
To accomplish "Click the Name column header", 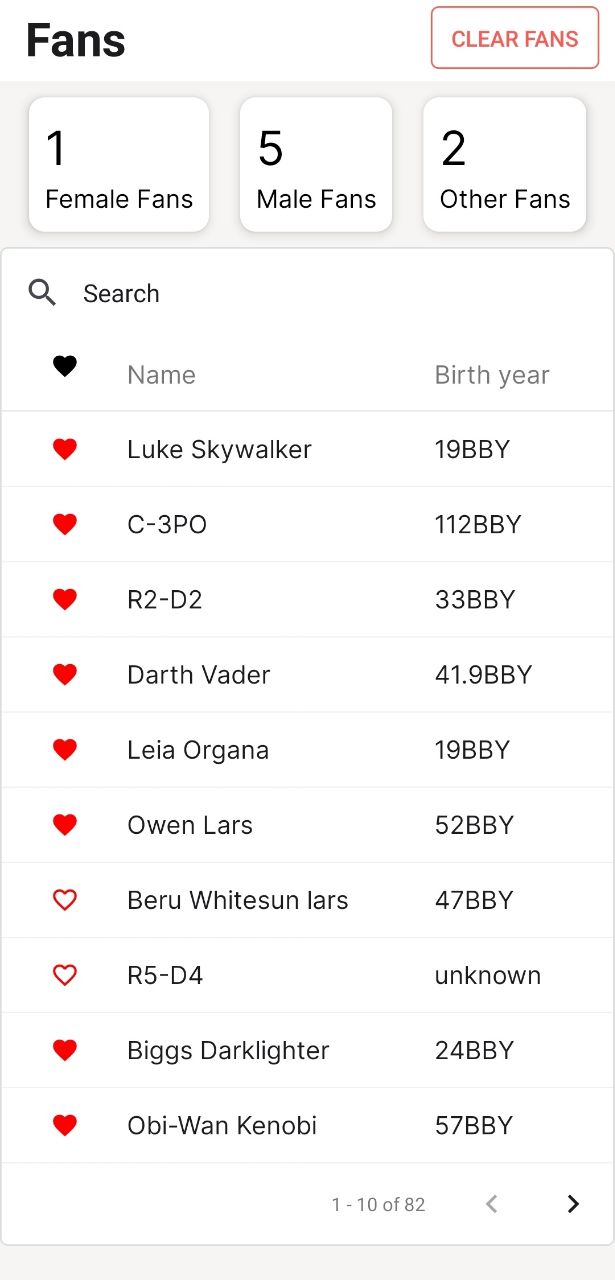I will coord(161,374).
